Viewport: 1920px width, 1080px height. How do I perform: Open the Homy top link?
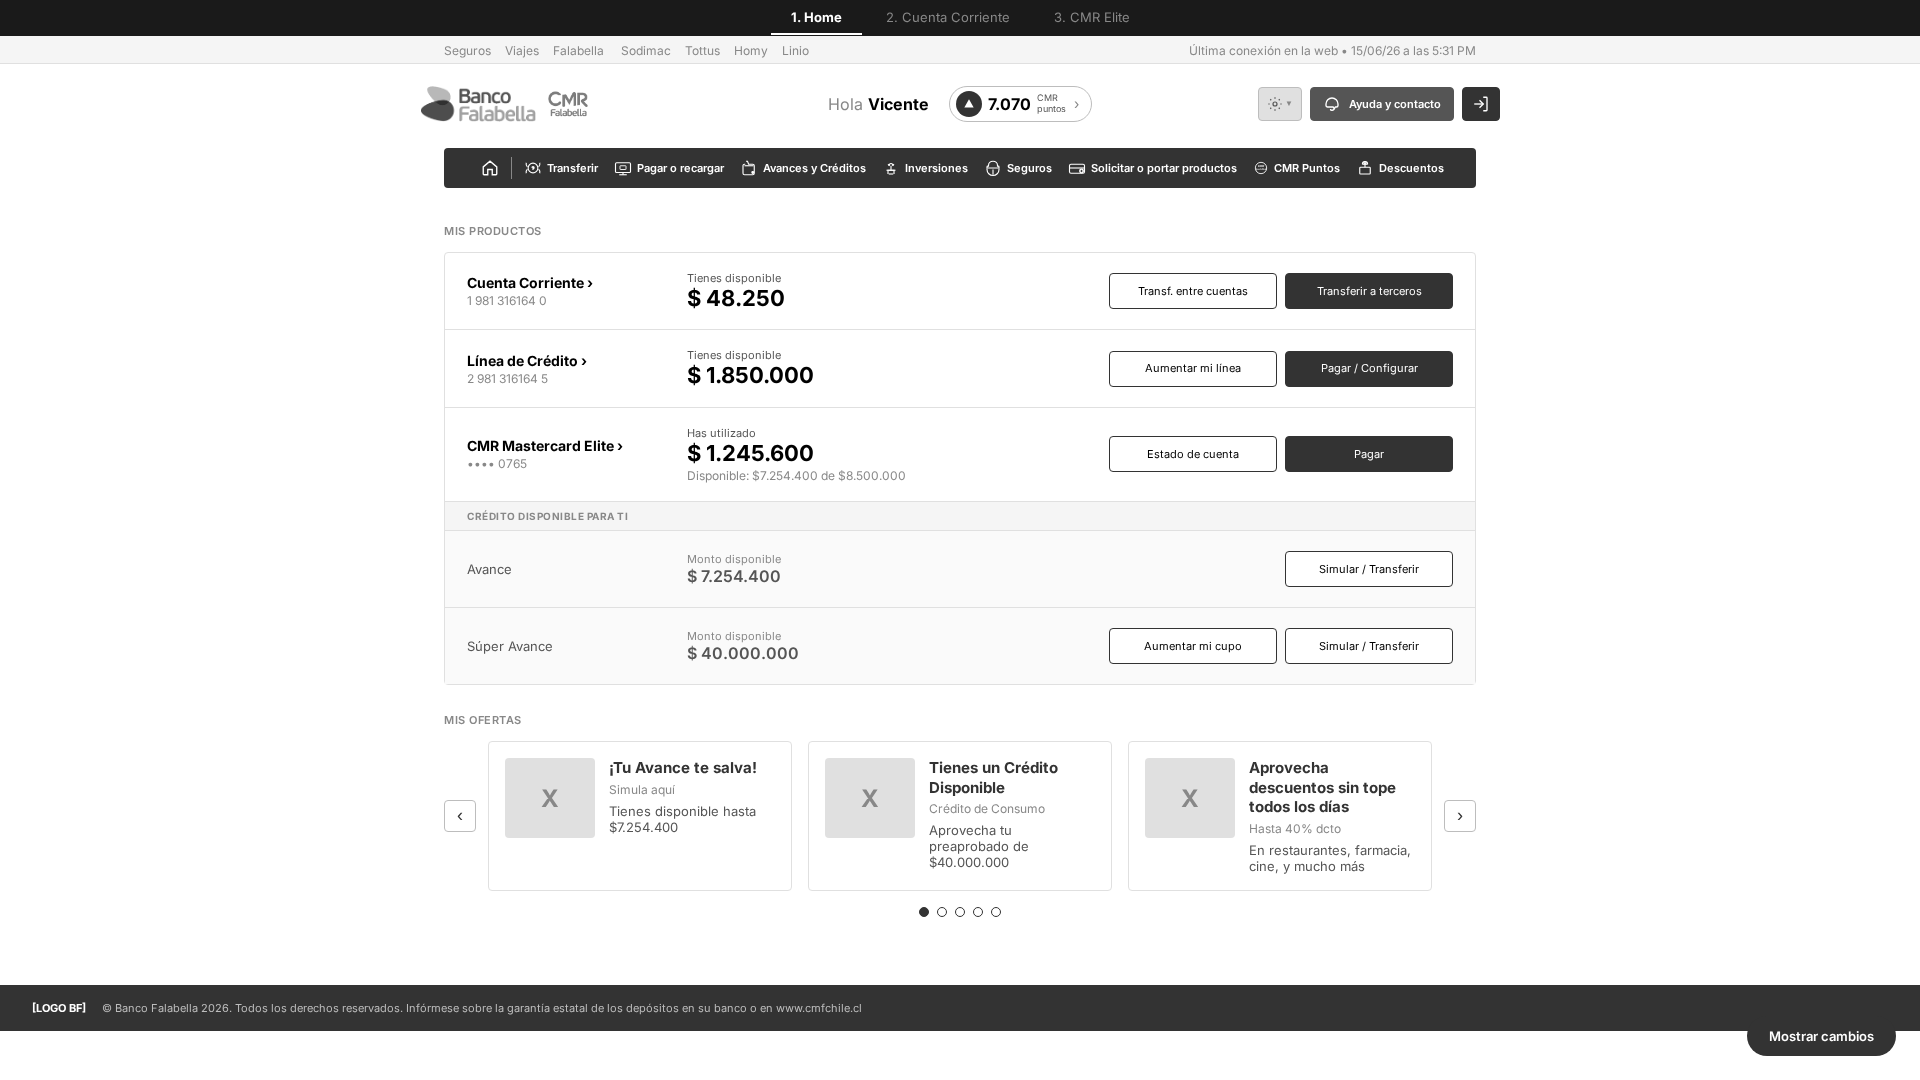pyautogui.click(x=750, y=50)
